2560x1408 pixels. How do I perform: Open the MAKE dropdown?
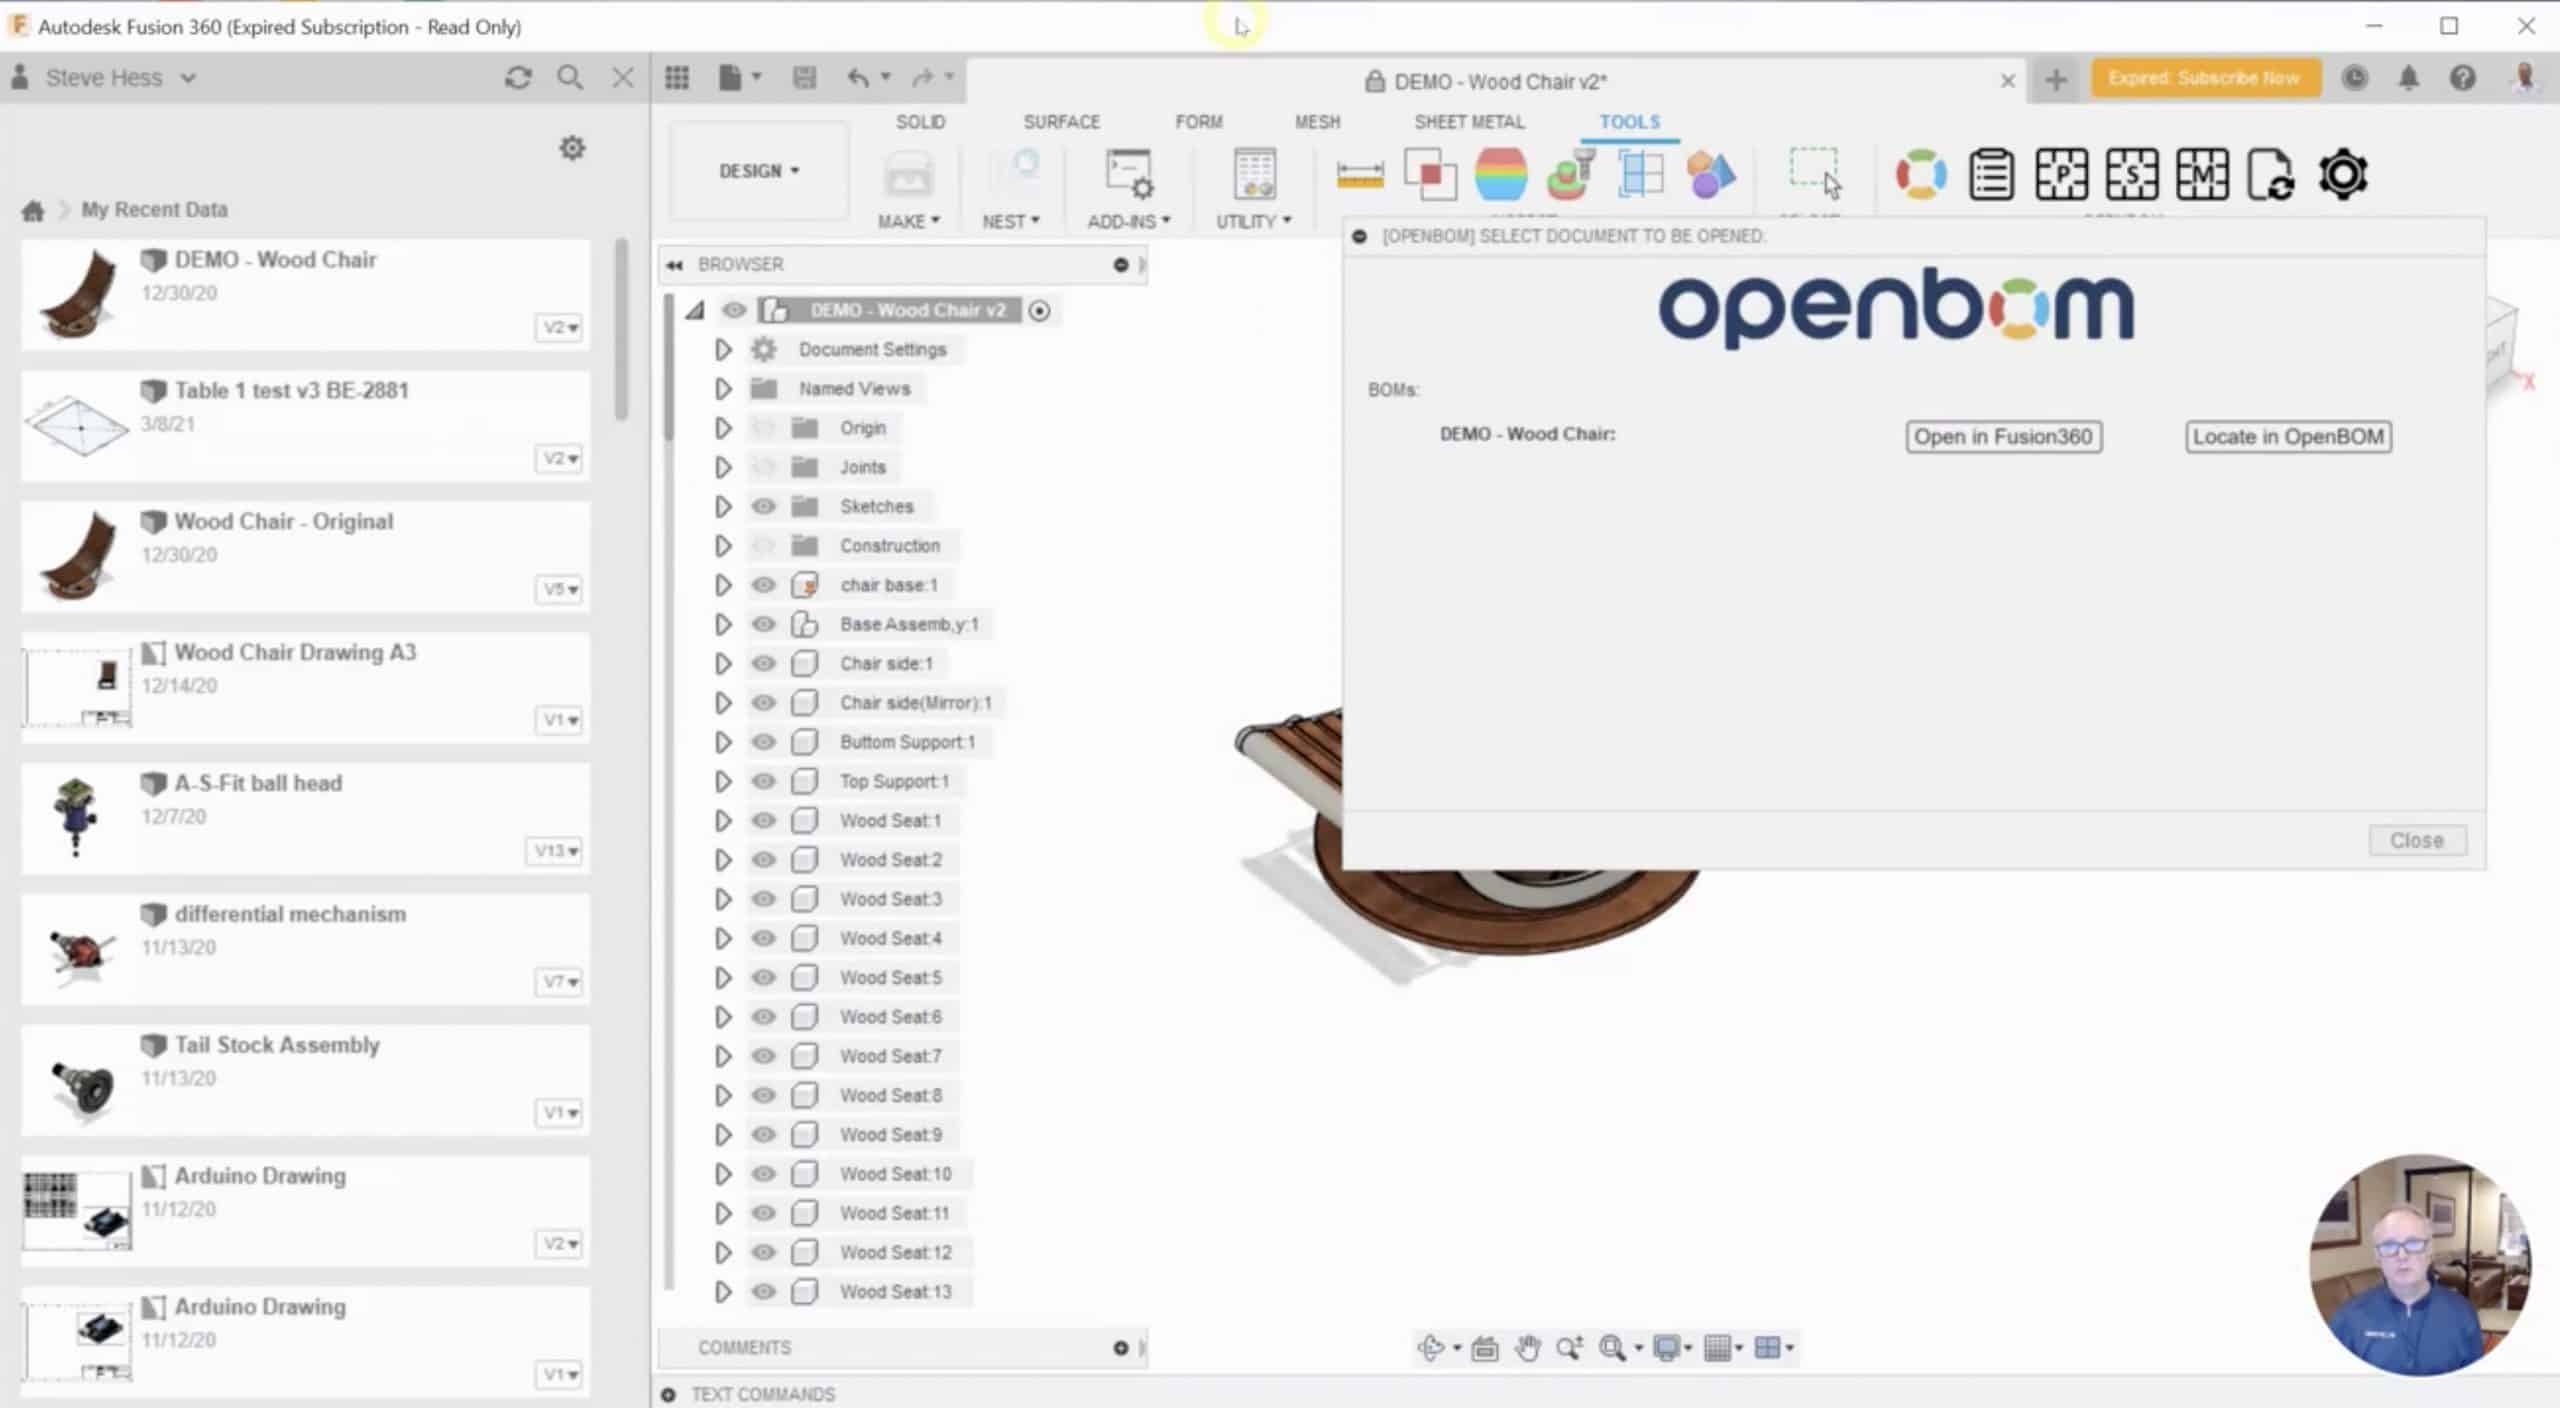point(908,221)
